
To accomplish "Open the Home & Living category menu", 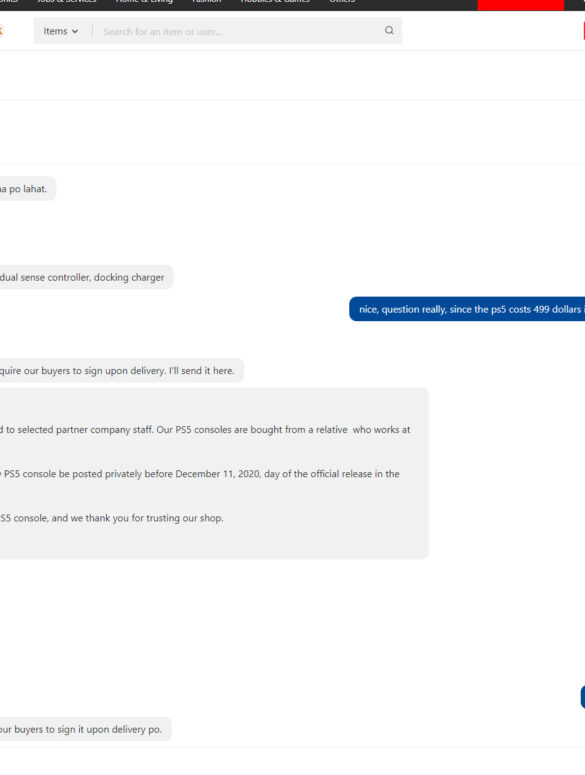I will click(144, 2).
